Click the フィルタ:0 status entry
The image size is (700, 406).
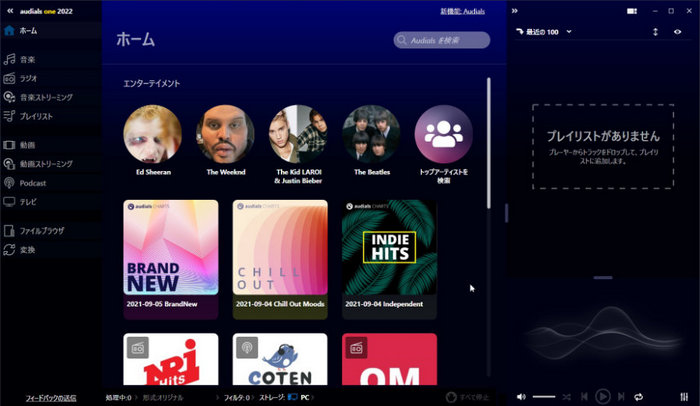[x=237, y=398]
